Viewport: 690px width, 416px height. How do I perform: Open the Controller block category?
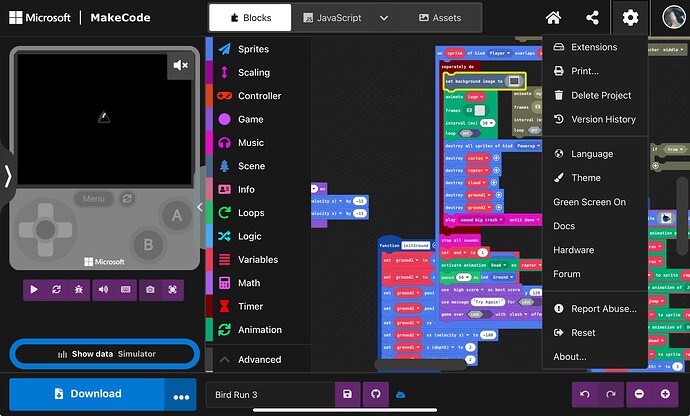(259, 96)
